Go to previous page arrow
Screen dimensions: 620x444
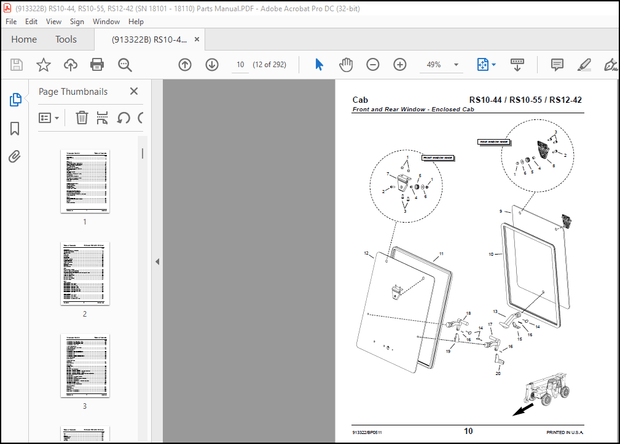(185, 64)
